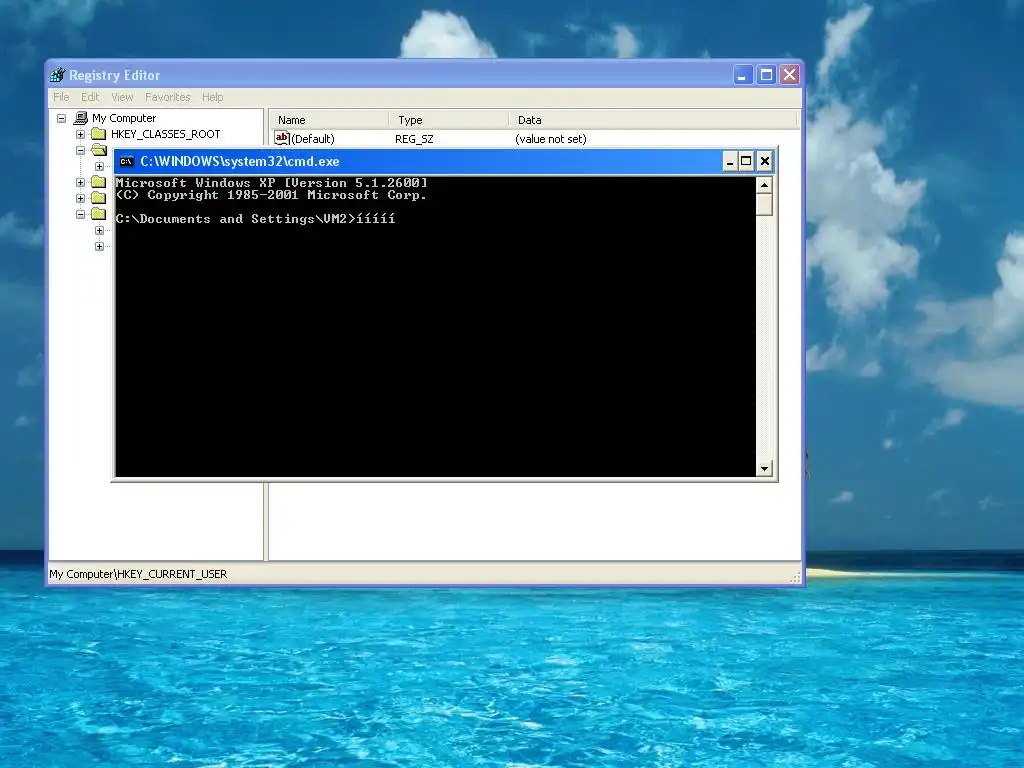Collapse the My Computer tree node

click(61, 118)
